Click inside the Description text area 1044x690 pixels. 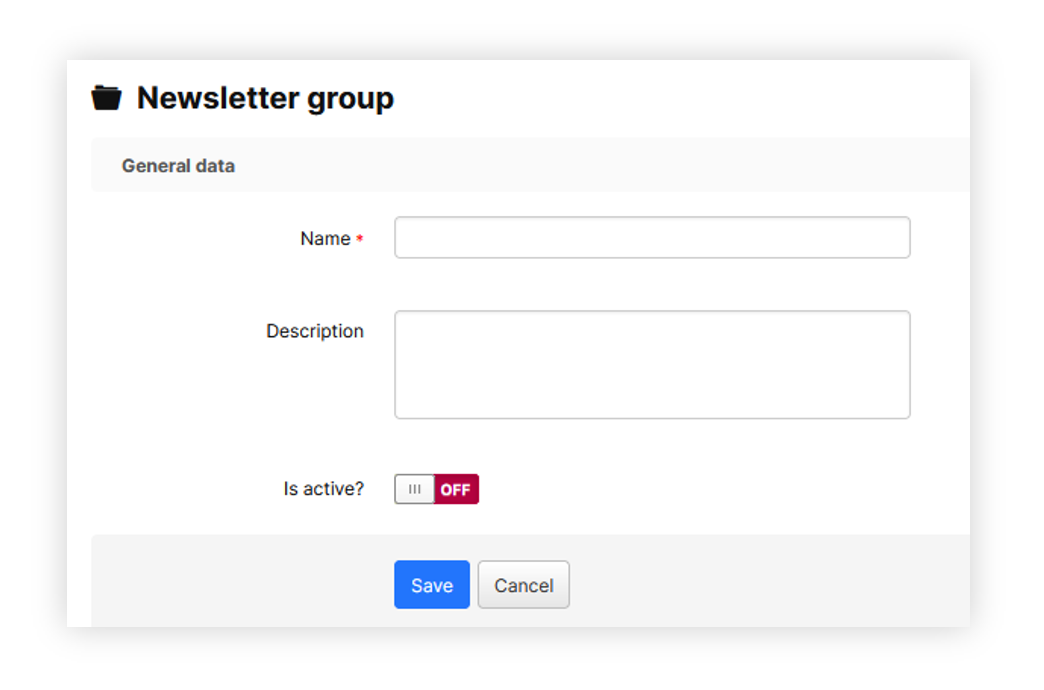tap(652, 364)
